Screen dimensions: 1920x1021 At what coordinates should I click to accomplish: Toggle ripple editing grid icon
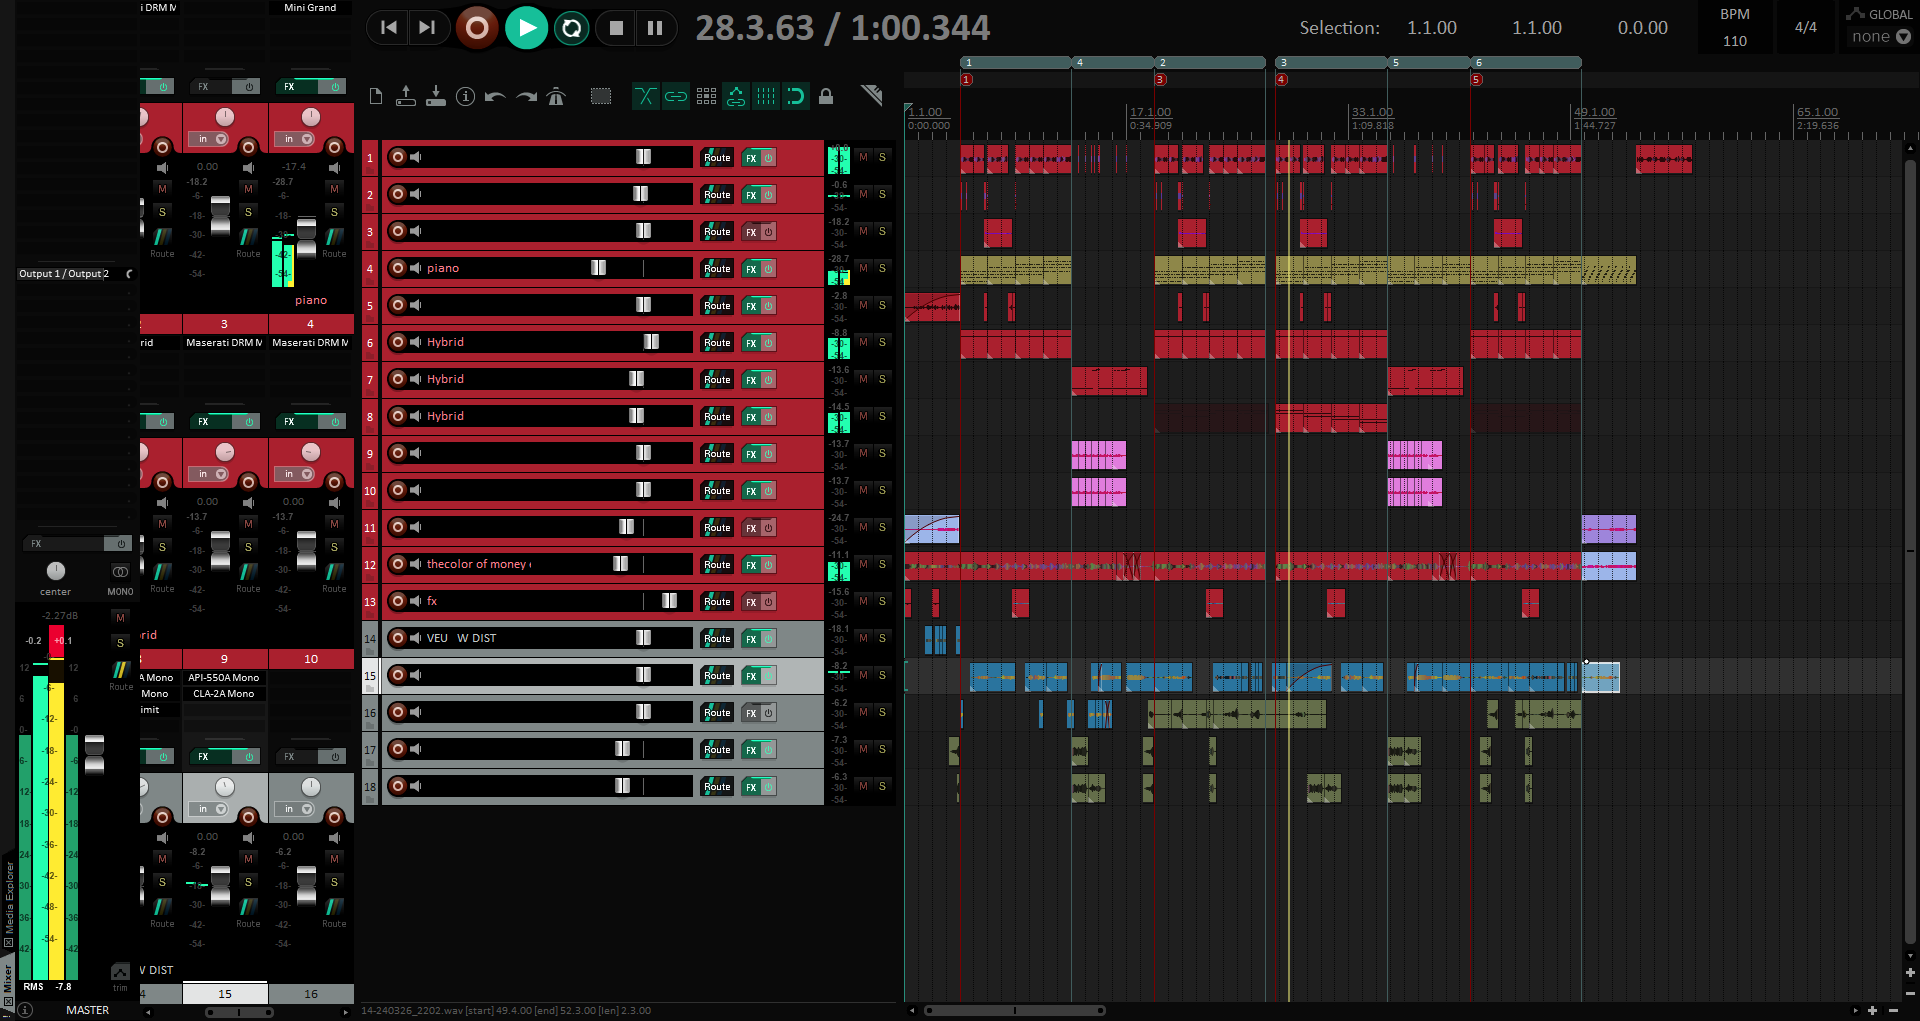tap(706, 96)
